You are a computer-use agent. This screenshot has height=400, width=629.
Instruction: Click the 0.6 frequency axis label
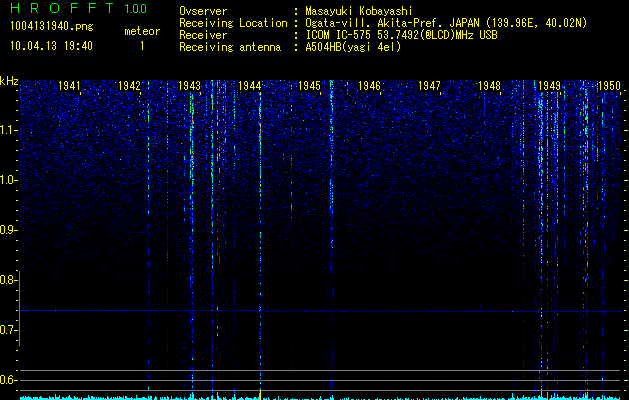point(8,380)
